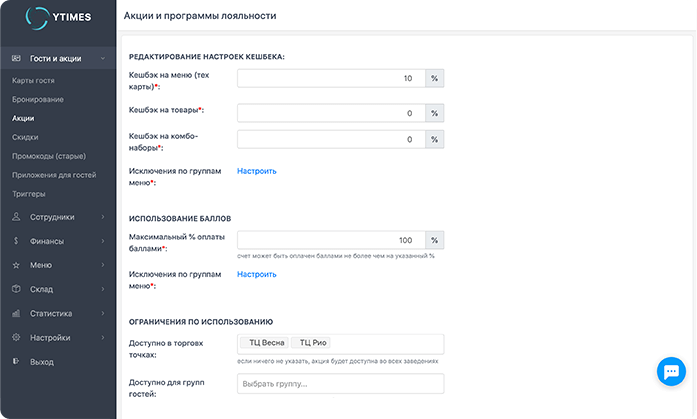Click the Настройки gear icon
This screenshot has width=697, height=419.
[x=17, y=337]
